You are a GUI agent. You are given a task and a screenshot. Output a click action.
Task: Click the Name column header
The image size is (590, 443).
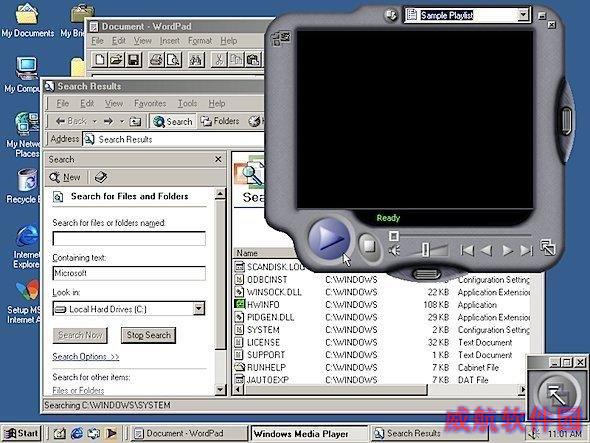263,253
